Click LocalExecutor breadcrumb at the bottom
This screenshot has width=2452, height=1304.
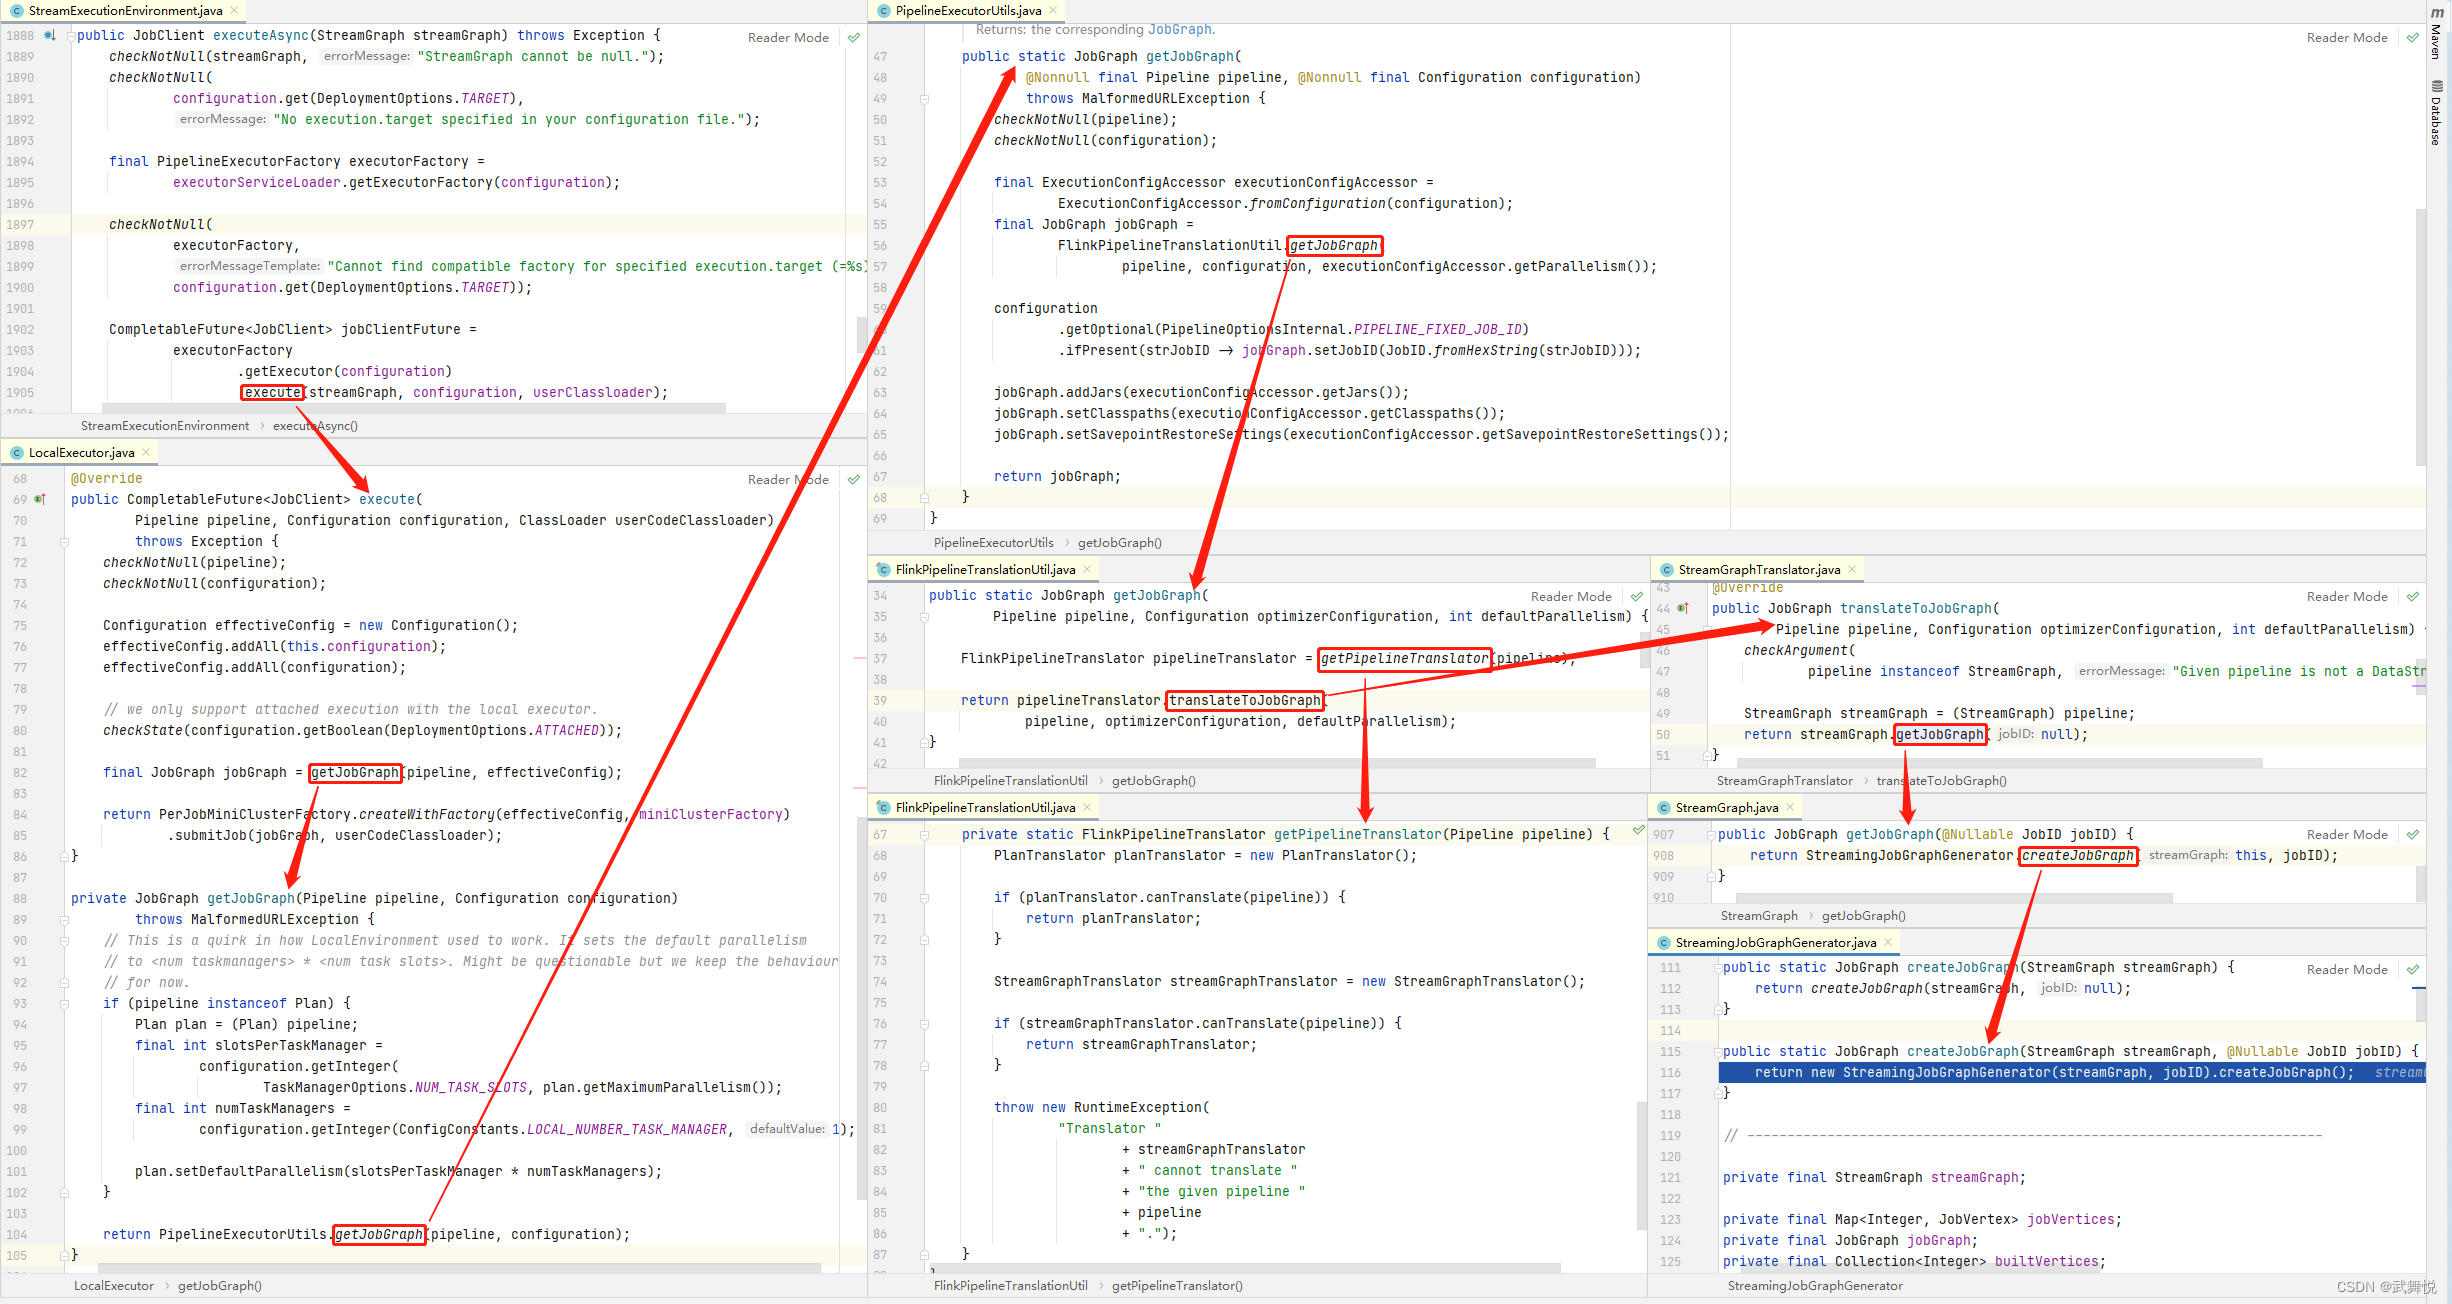click(x=113, y=1285)
